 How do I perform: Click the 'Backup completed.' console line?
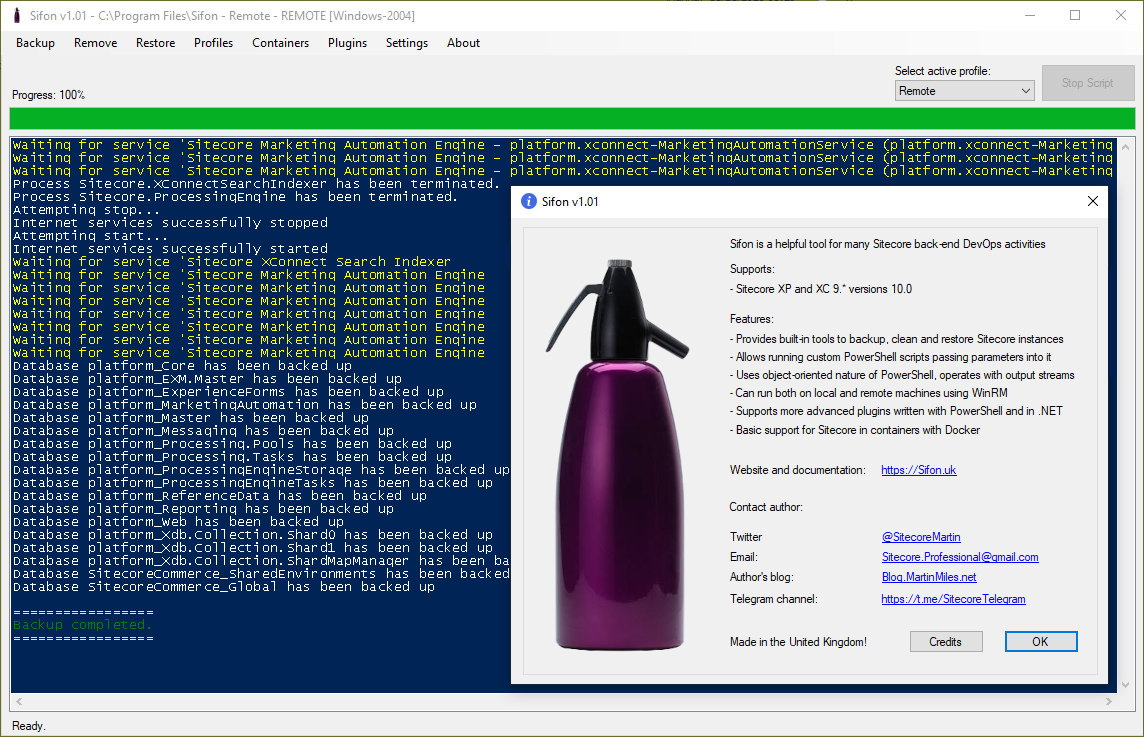[82, 625]
